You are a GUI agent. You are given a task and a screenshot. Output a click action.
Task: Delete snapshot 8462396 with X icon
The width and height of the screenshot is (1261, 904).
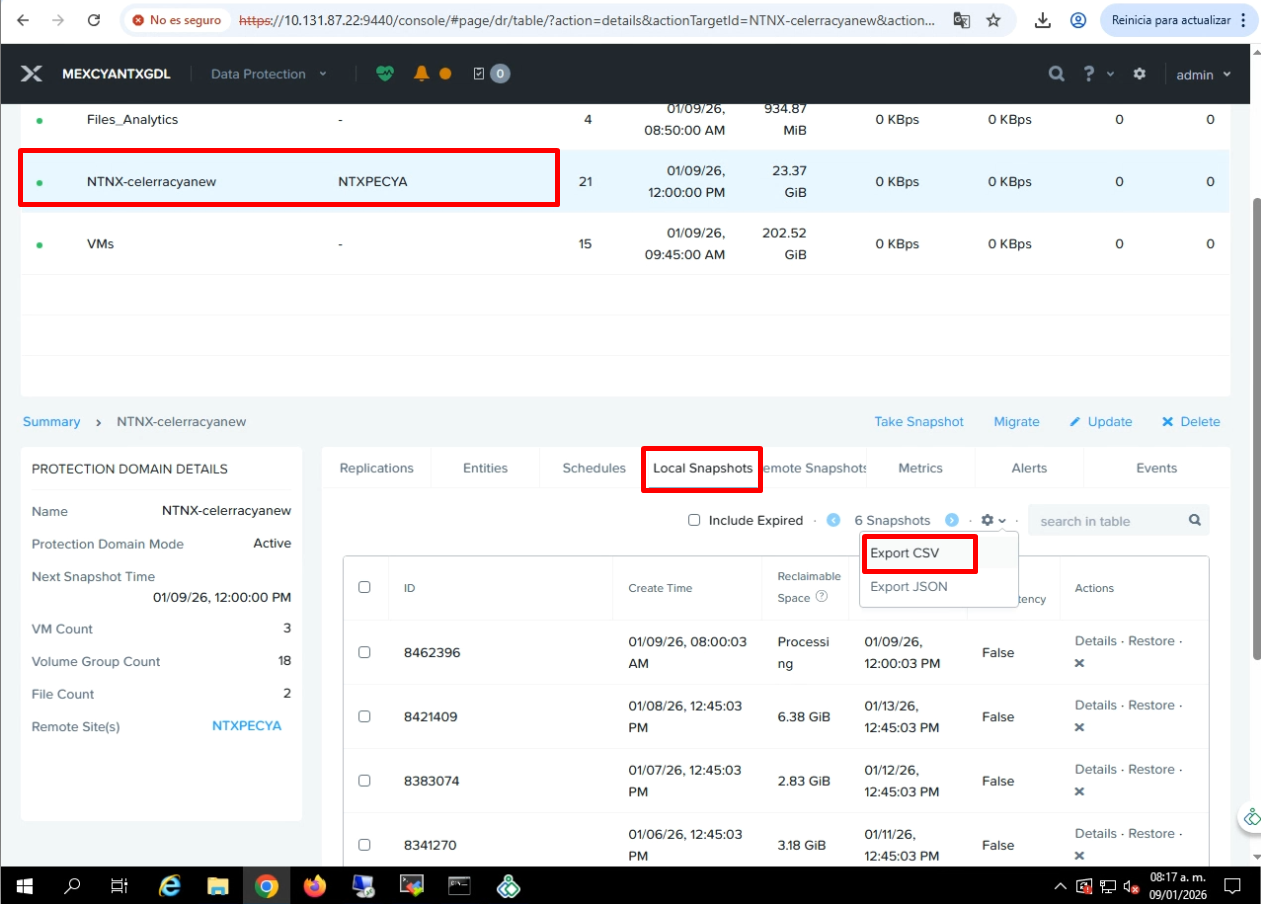pos(1079,663)
